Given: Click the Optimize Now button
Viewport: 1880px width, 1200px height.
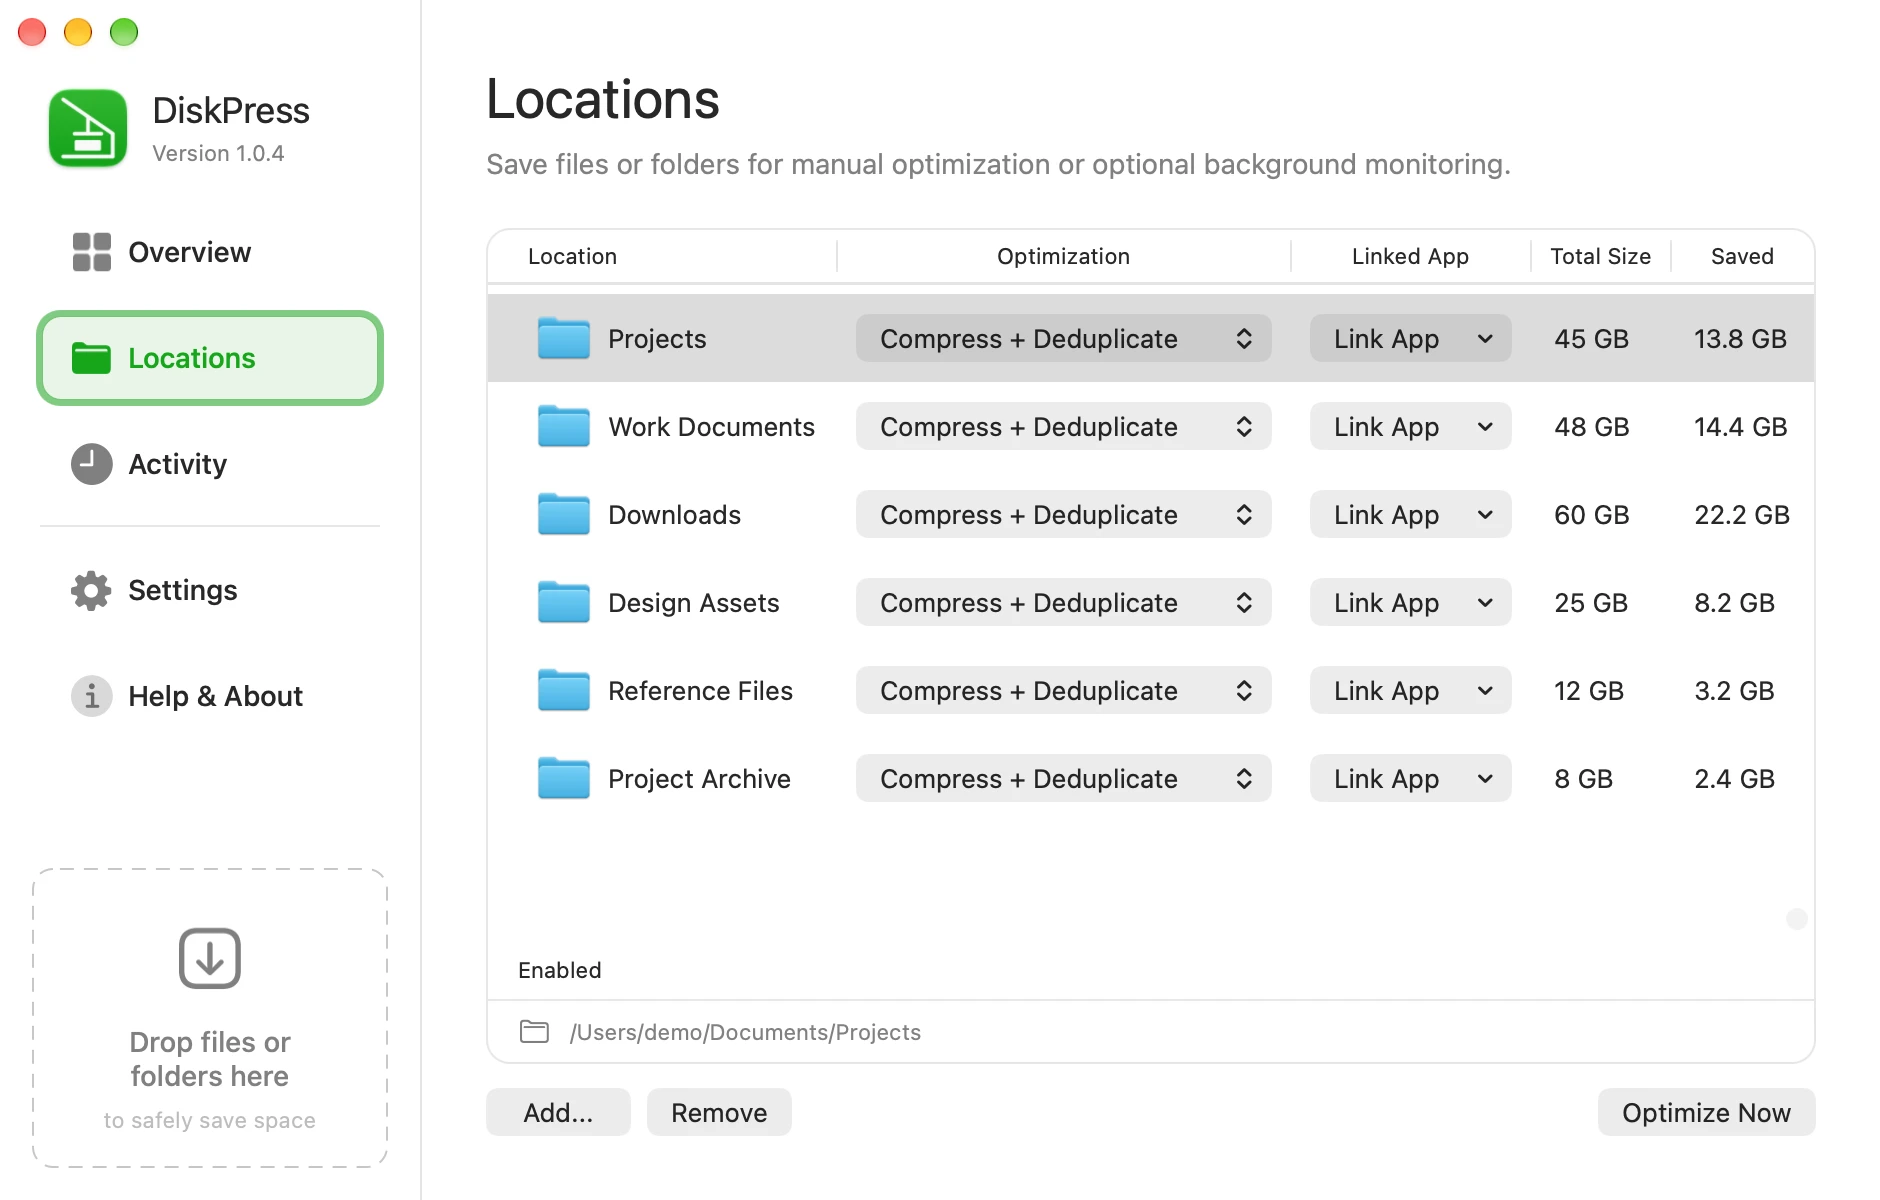Looking at the screenshot, I should click(x=1706, y=1112).
